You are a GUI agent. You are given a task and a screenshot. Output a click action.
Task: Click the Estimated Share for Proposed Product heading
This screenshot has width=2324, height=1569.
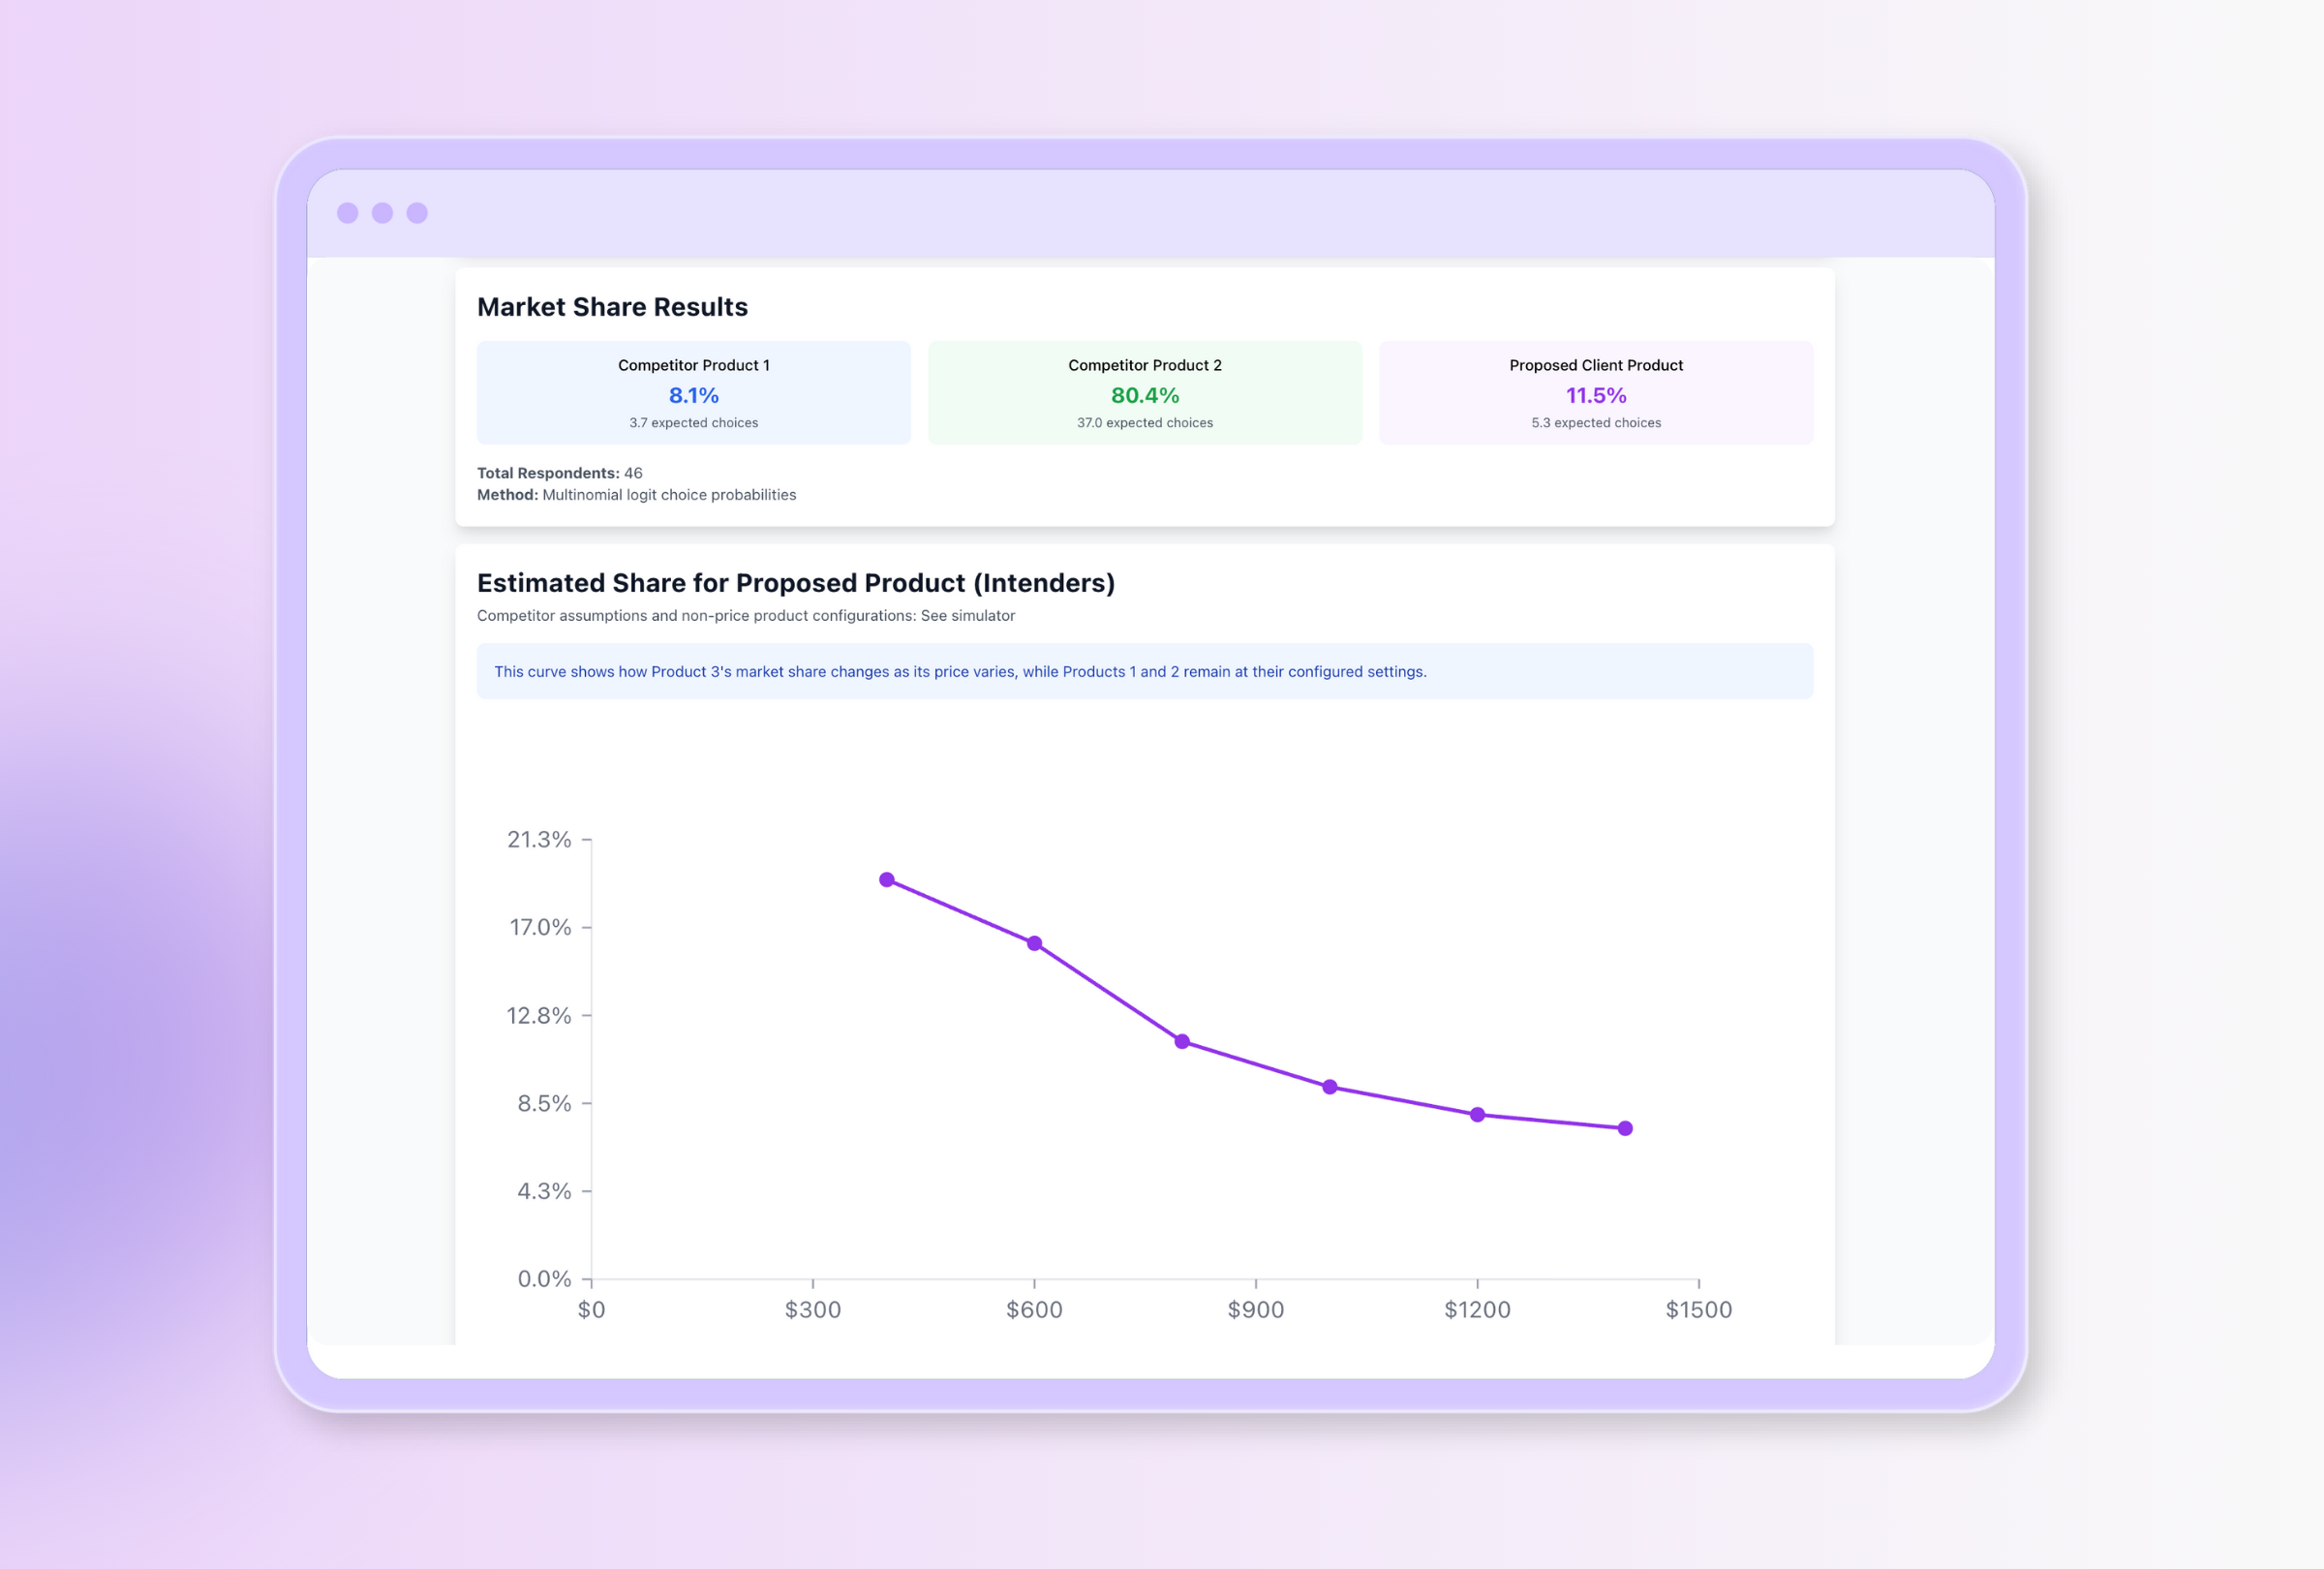pos(795,583)
